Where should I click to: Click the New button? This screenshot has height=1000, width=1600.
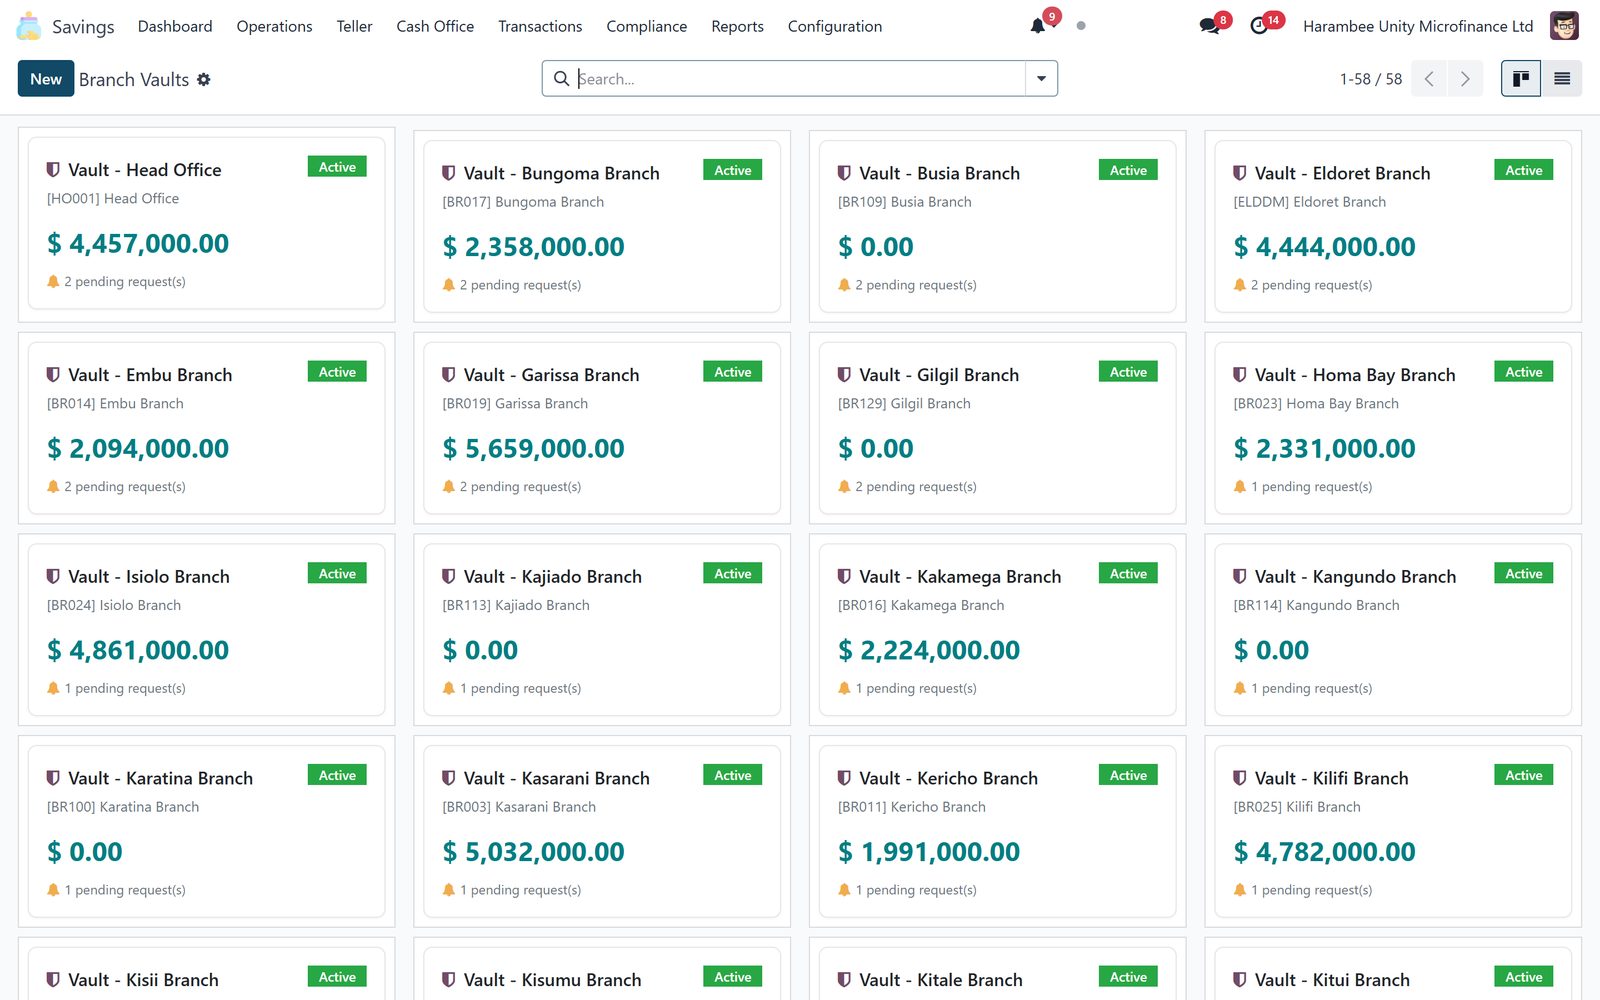[x=46, y=79]
